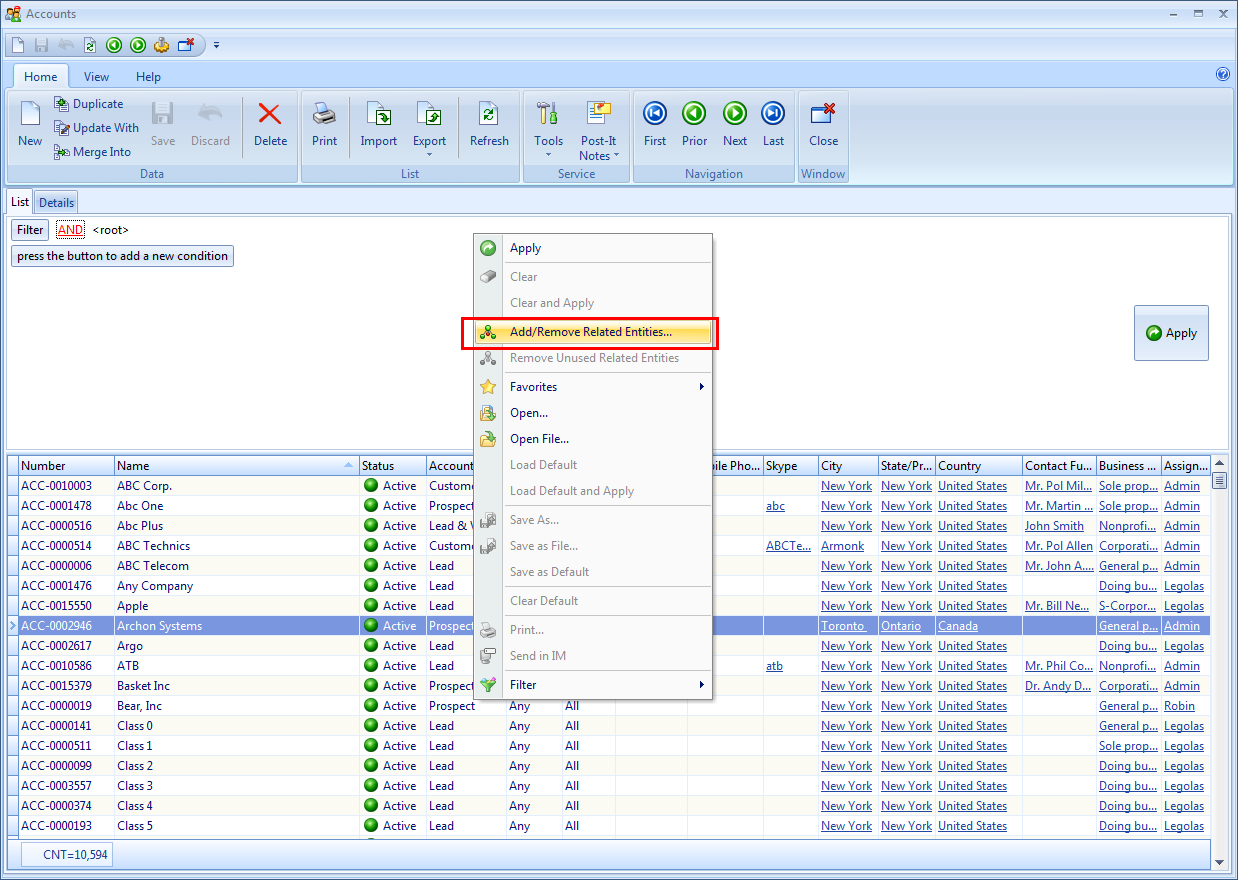1238x880 pixels.
Task: Click the Close button in the Window group
Action: [x=824, y=125]
